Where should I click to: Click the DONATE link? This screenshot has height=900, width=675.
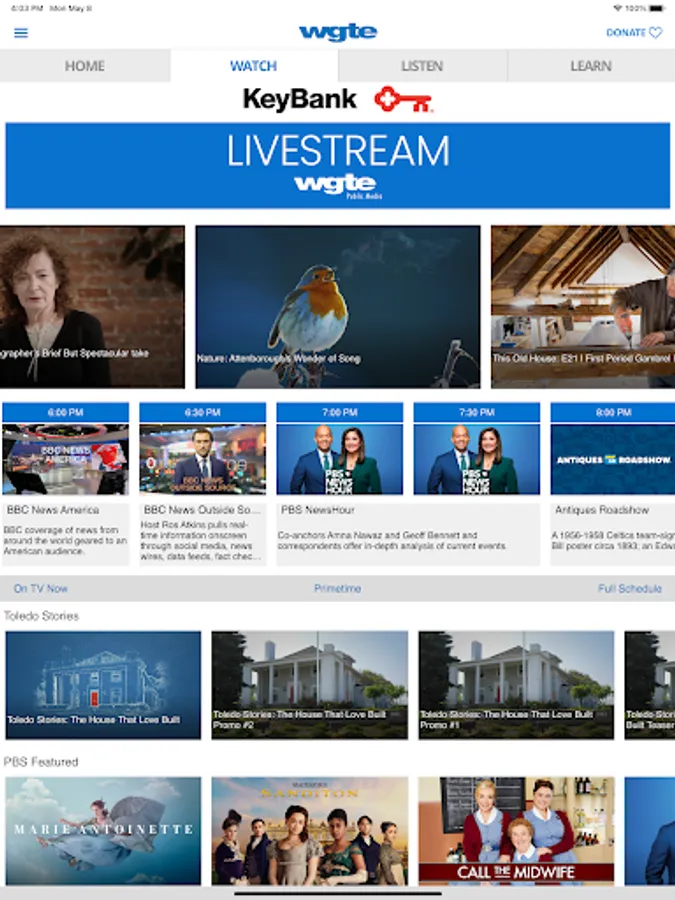(x=626, y=33)
